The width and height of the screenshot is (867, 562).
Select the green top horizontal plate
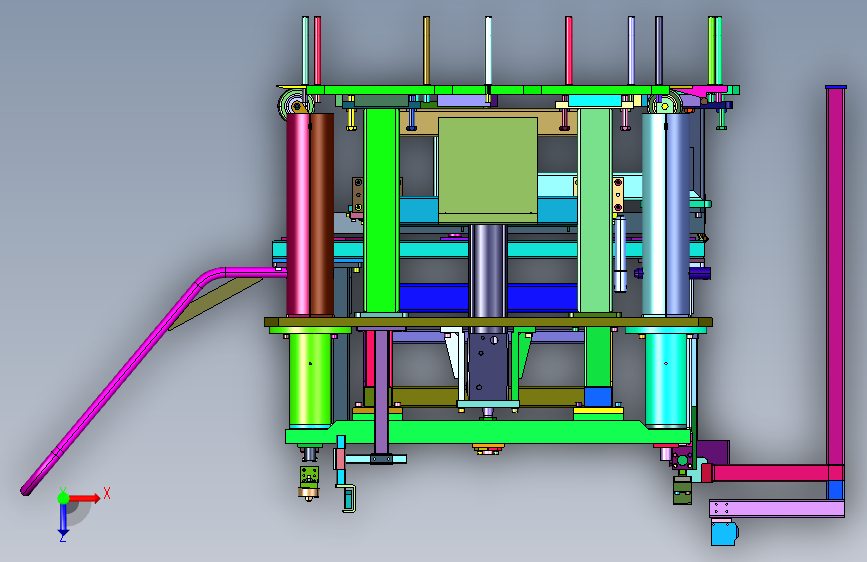(488, 90)
